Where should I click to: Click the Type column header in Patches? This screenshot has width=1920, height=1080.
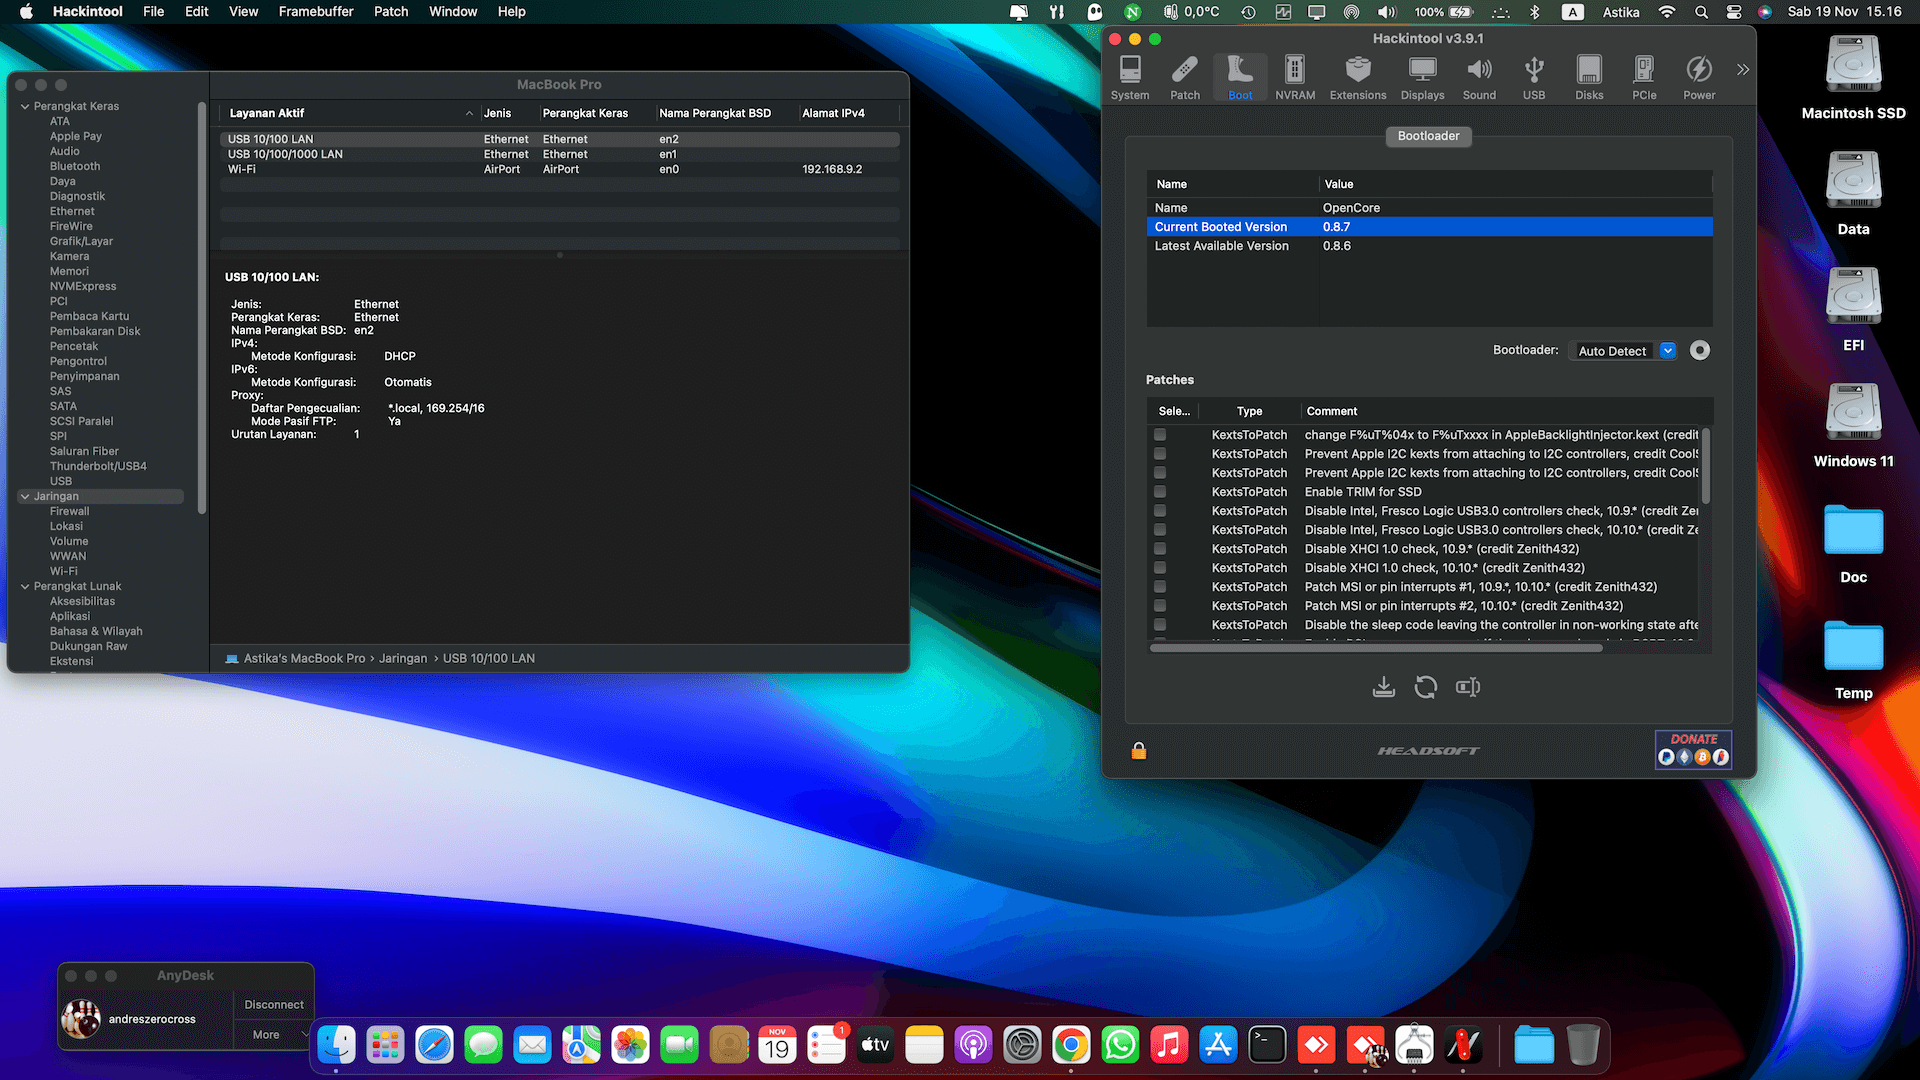point(1249,411)
